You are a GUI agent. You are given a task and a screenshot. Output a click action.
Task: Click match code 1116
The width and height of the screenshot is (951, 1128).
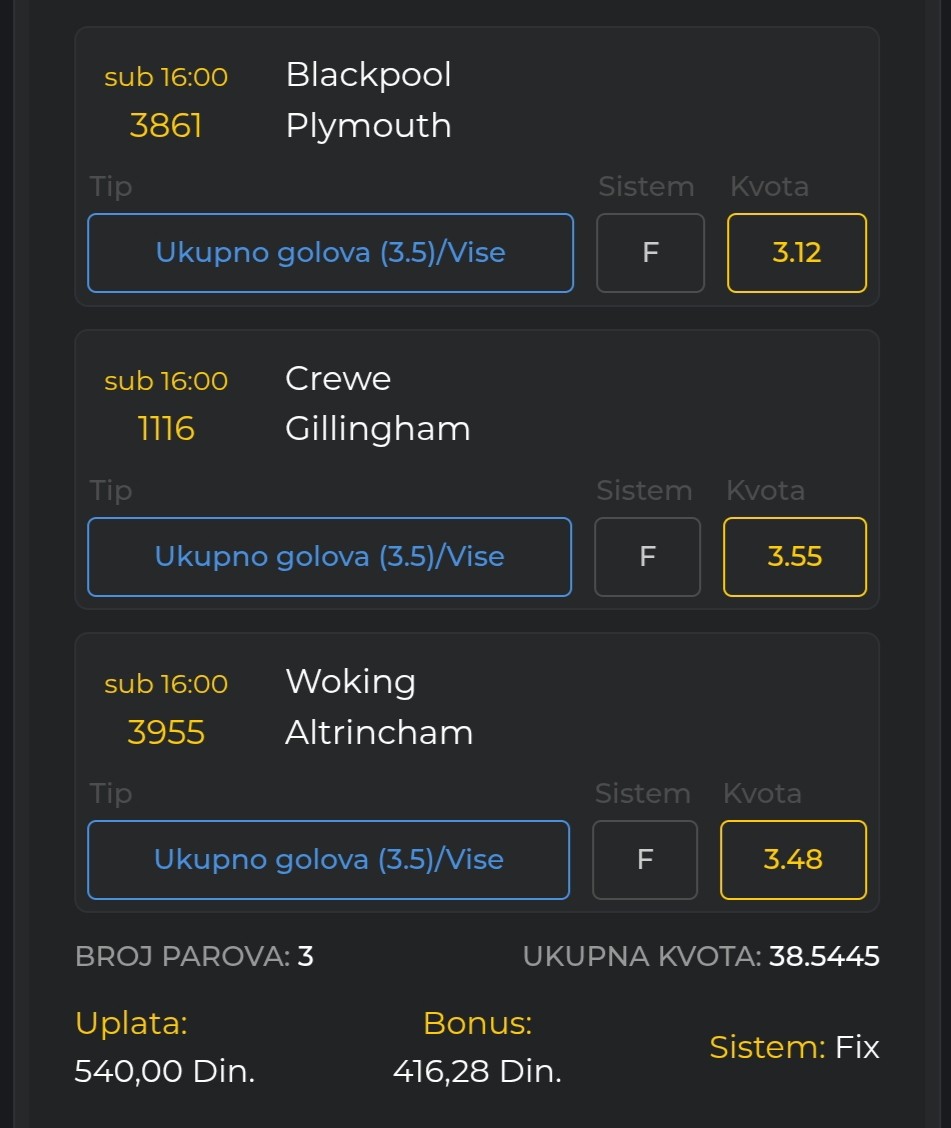click(166, 429)
